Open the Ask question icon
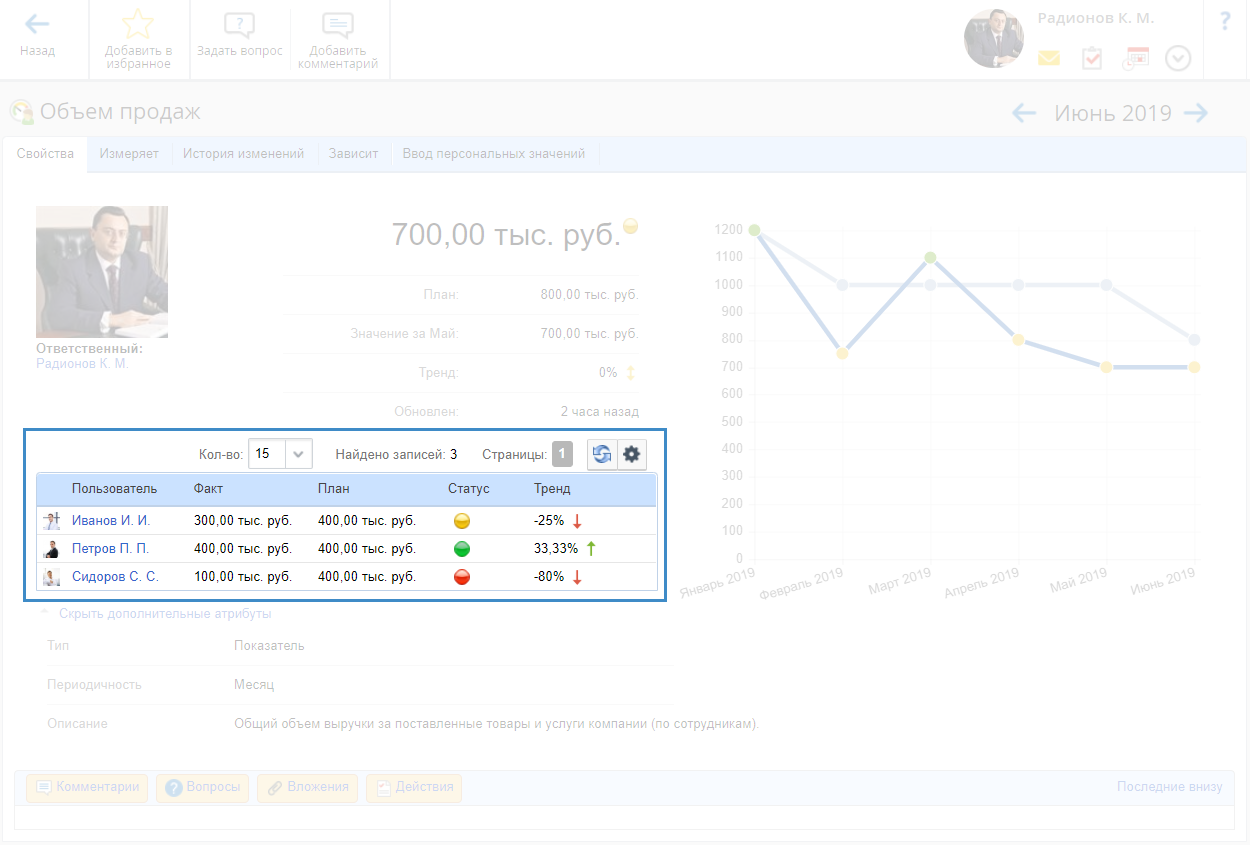Viewport: 1250px width, 845px height. [x=239, y=26]
